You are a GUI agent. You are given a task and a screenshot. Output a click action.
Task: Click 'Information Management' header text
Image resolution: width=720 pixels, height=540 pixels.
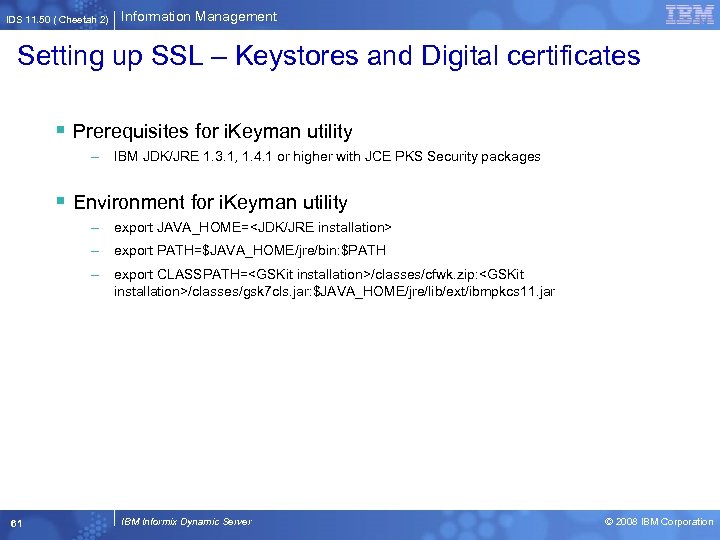[x=199, y=17]
